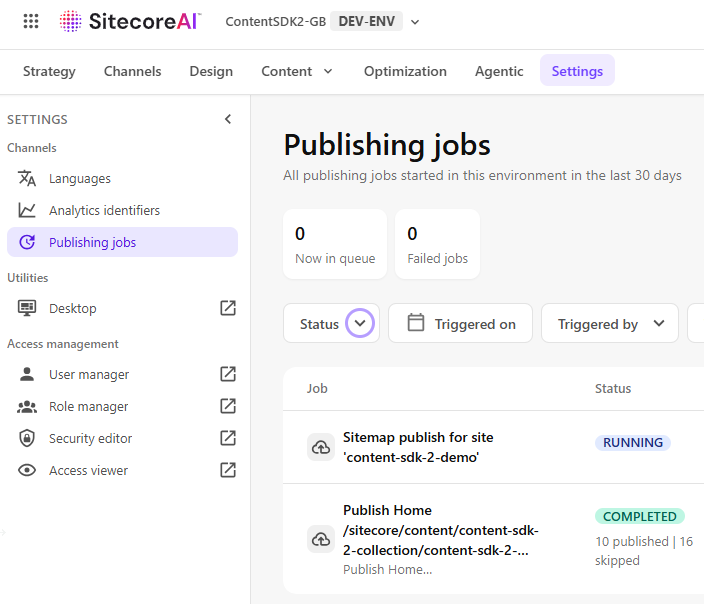
Task: Open Access viewer external link icon
Action: tap(228, 470)
